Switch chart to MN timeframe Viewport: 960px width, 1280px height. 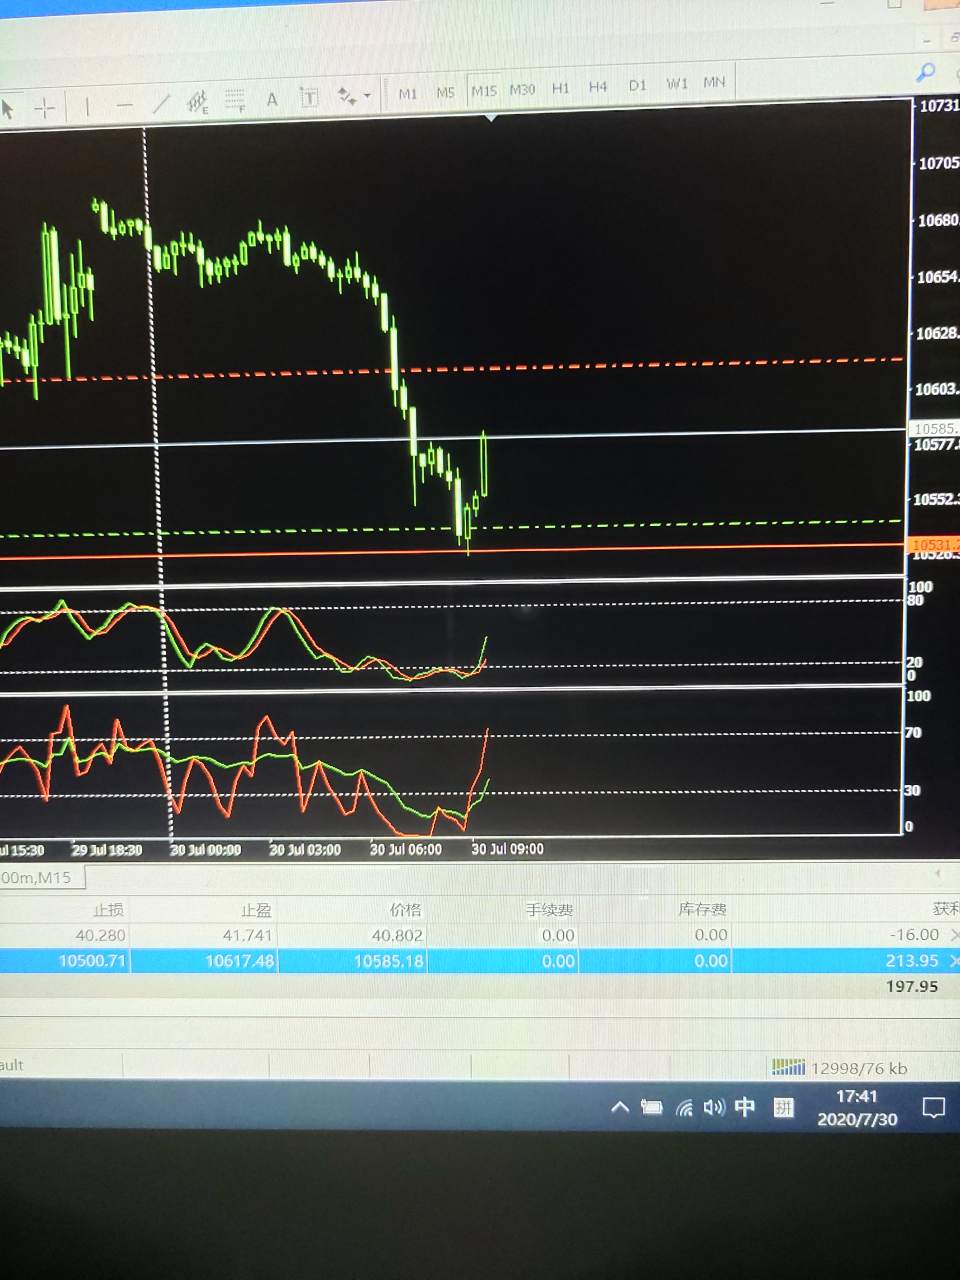(714, 82)
